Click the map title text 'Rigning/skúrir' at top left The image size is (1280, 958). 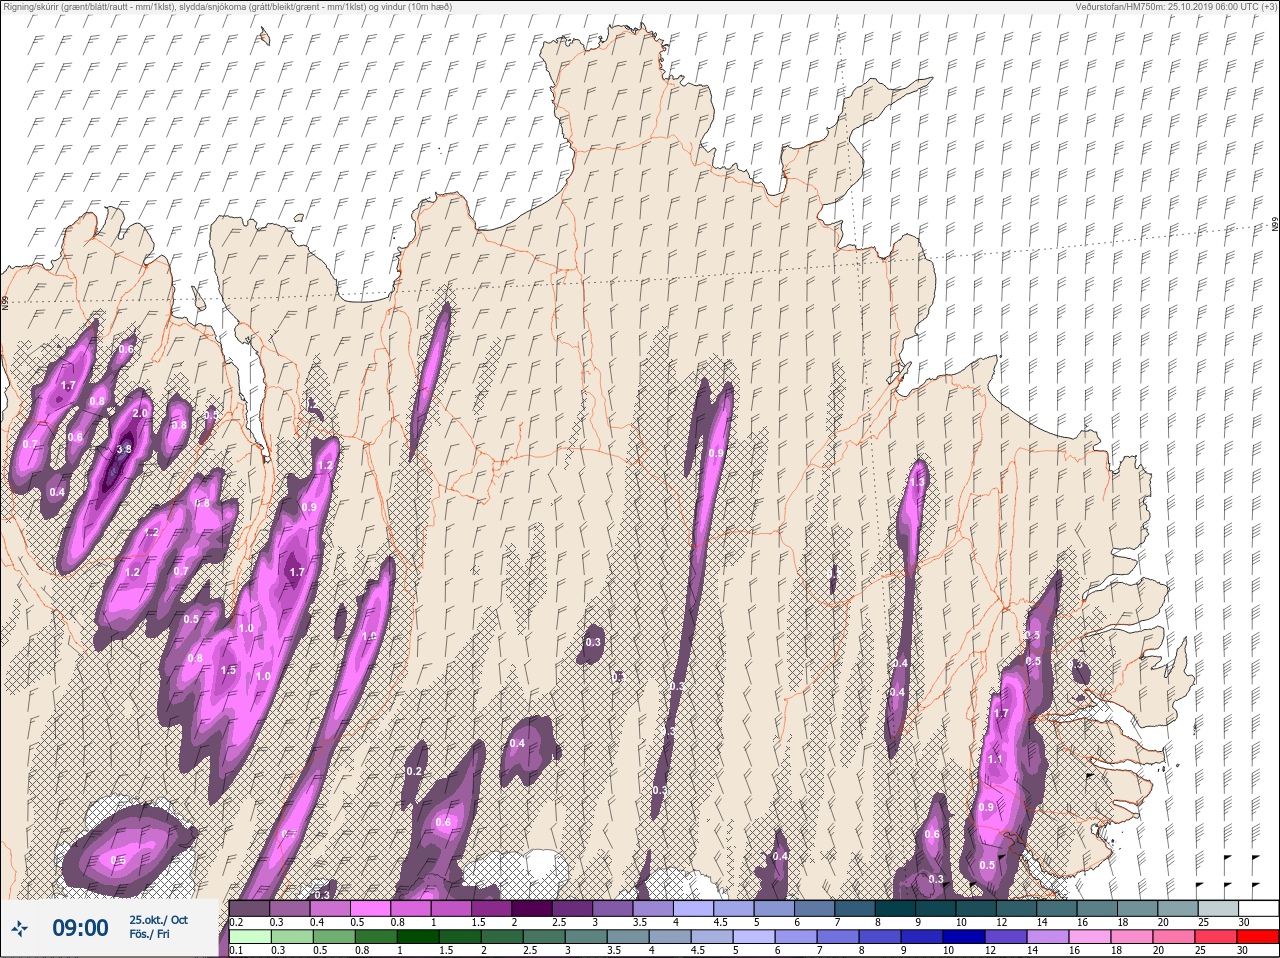pos(30,7)
